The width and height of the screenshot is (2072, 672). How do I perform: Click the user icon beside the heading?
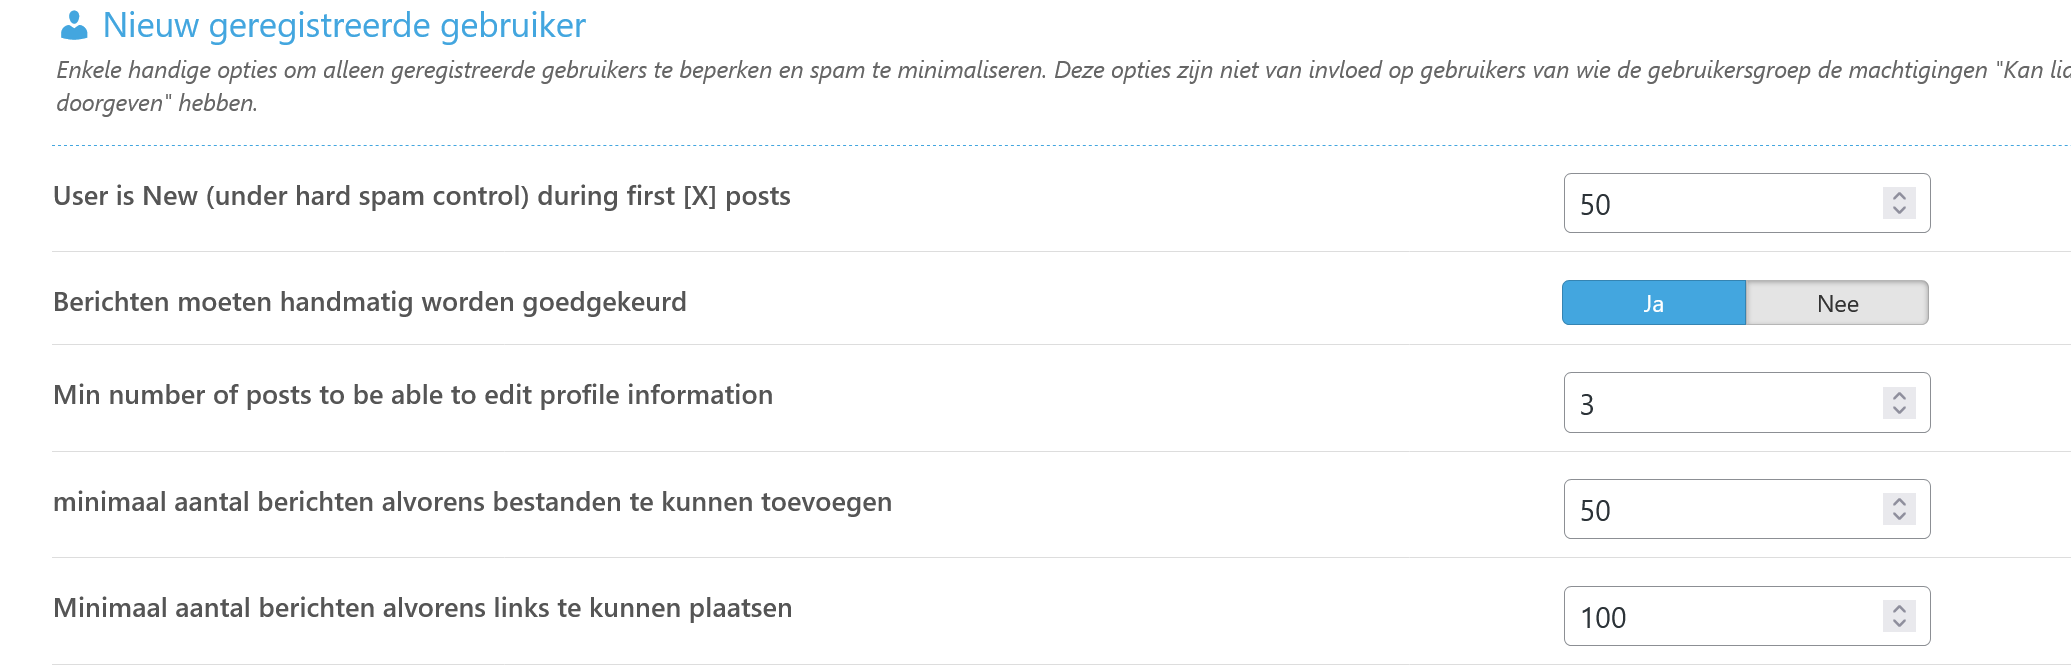(x=74, y=26)
